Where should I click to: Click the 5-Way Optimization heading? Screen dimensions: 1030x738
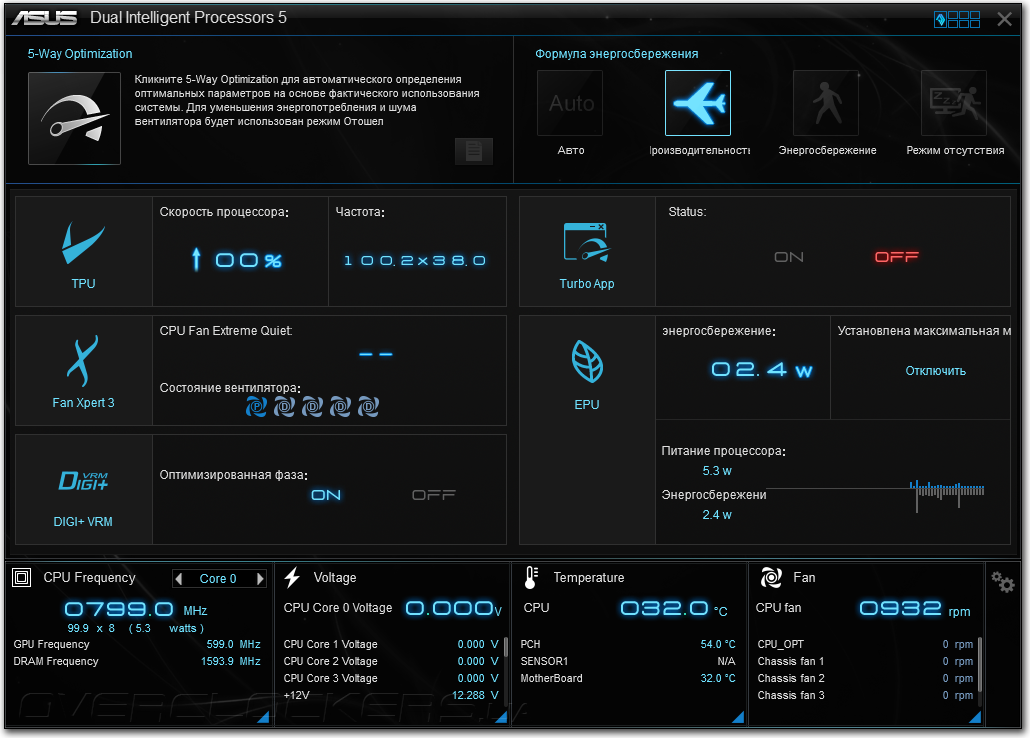[79, 54]
